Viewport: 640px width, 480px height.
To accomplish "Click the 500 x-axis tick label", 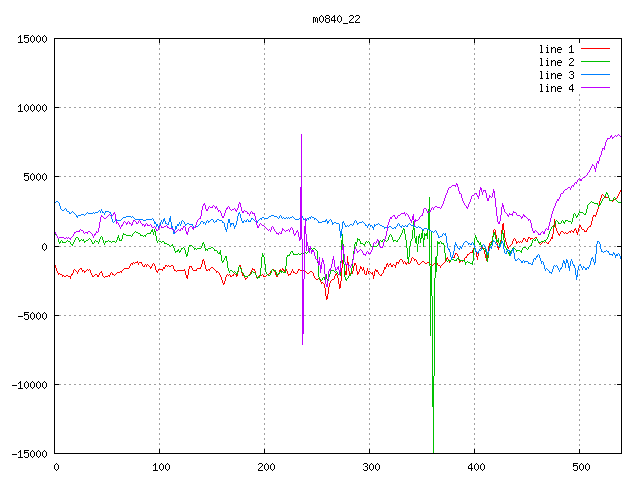I will click(580, 467).
